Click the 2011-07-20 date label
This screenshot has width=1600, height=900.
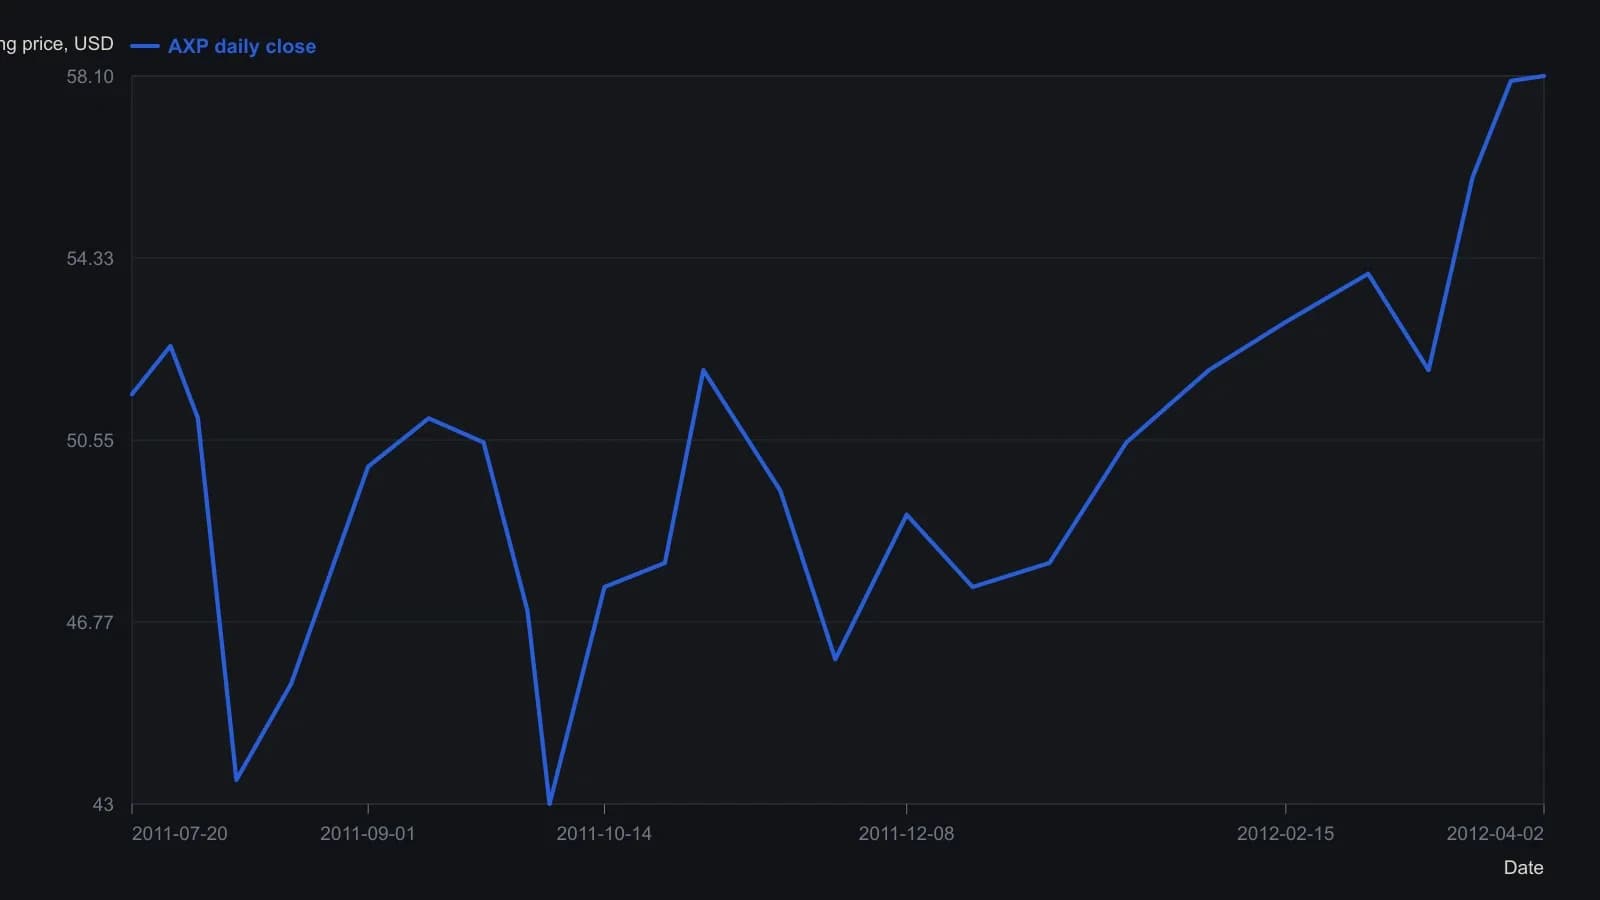pos(180,834)
